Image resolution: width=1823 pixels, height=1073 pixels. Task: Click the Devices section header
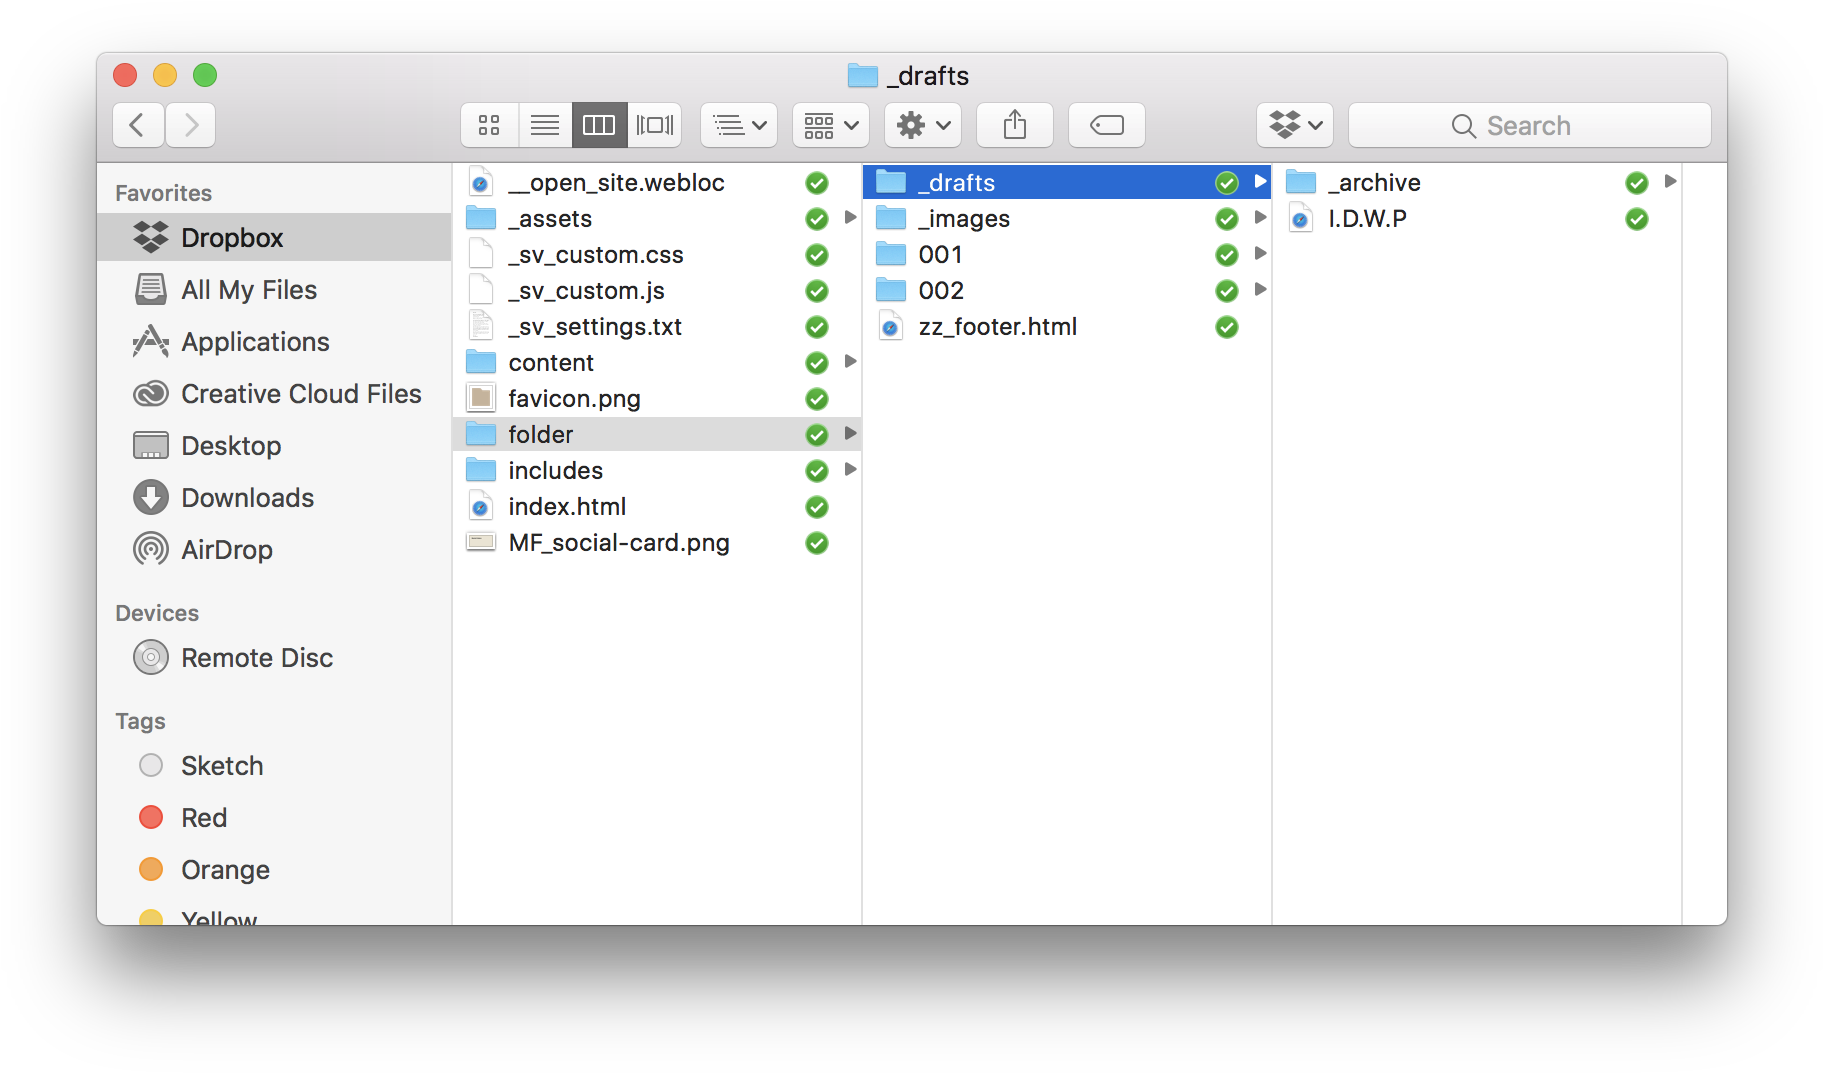pos(157,613)
